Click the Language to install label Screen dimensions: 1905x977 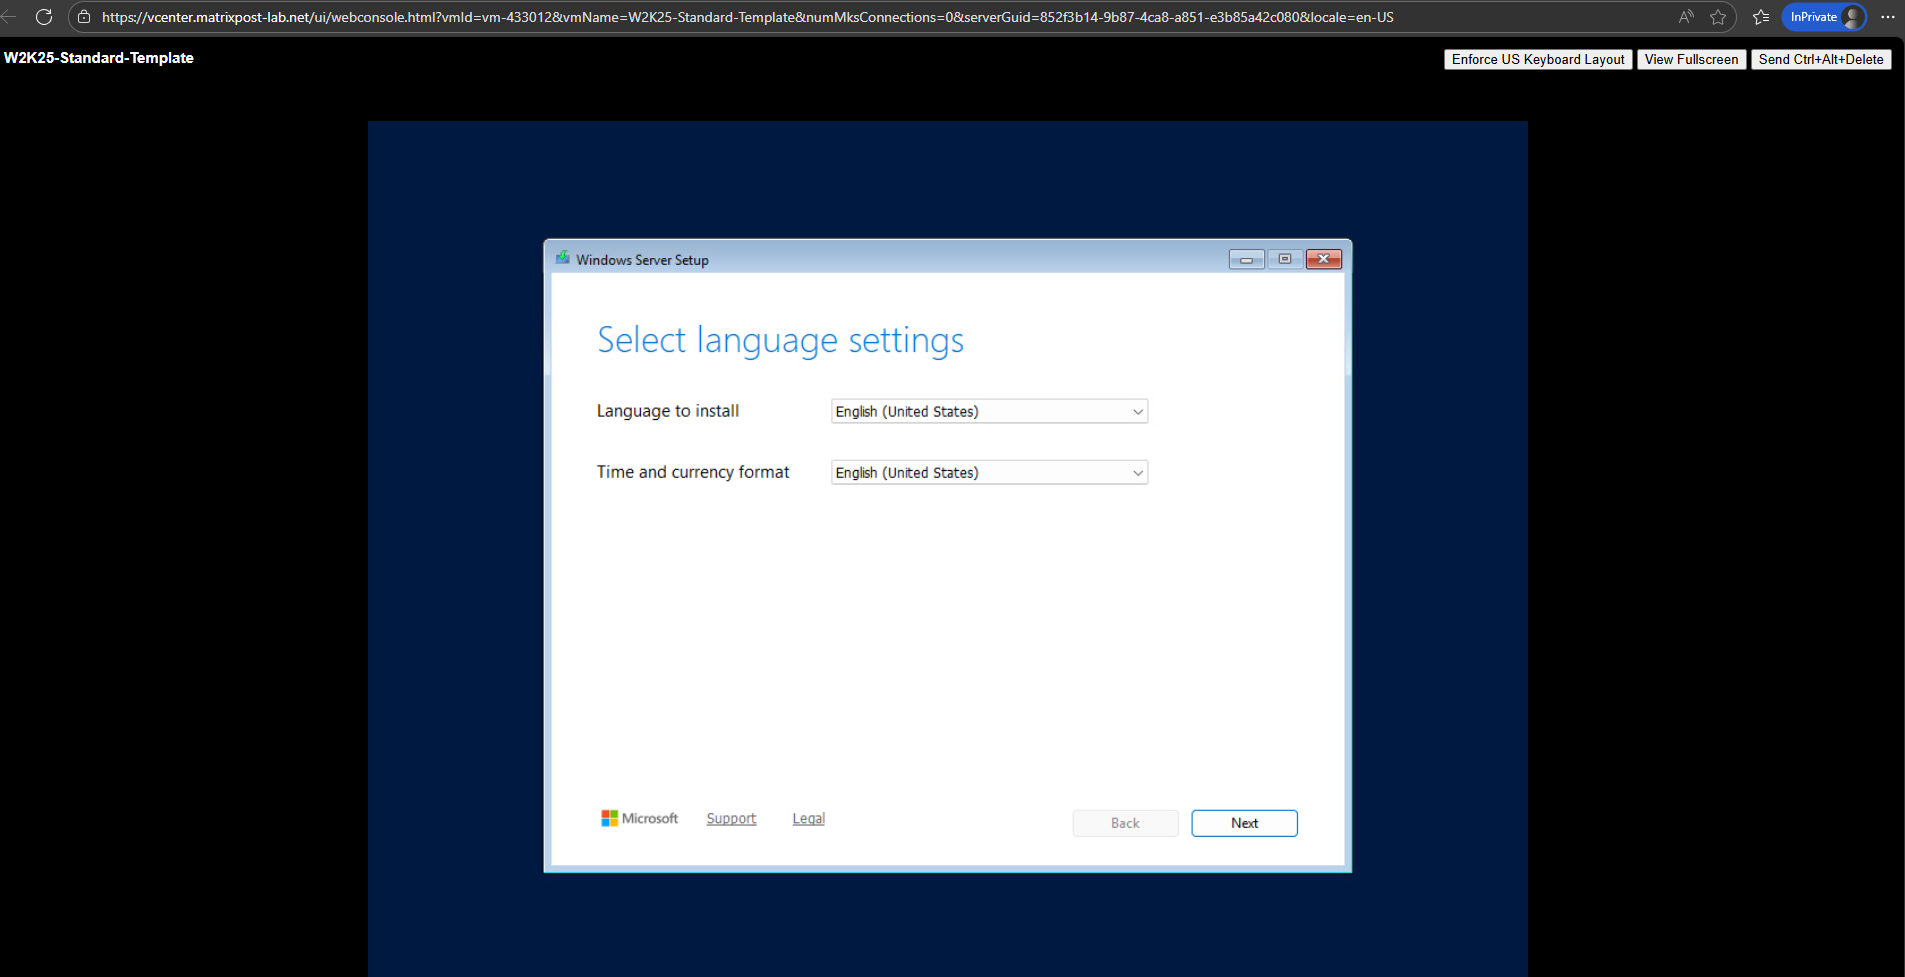(668, 411)
